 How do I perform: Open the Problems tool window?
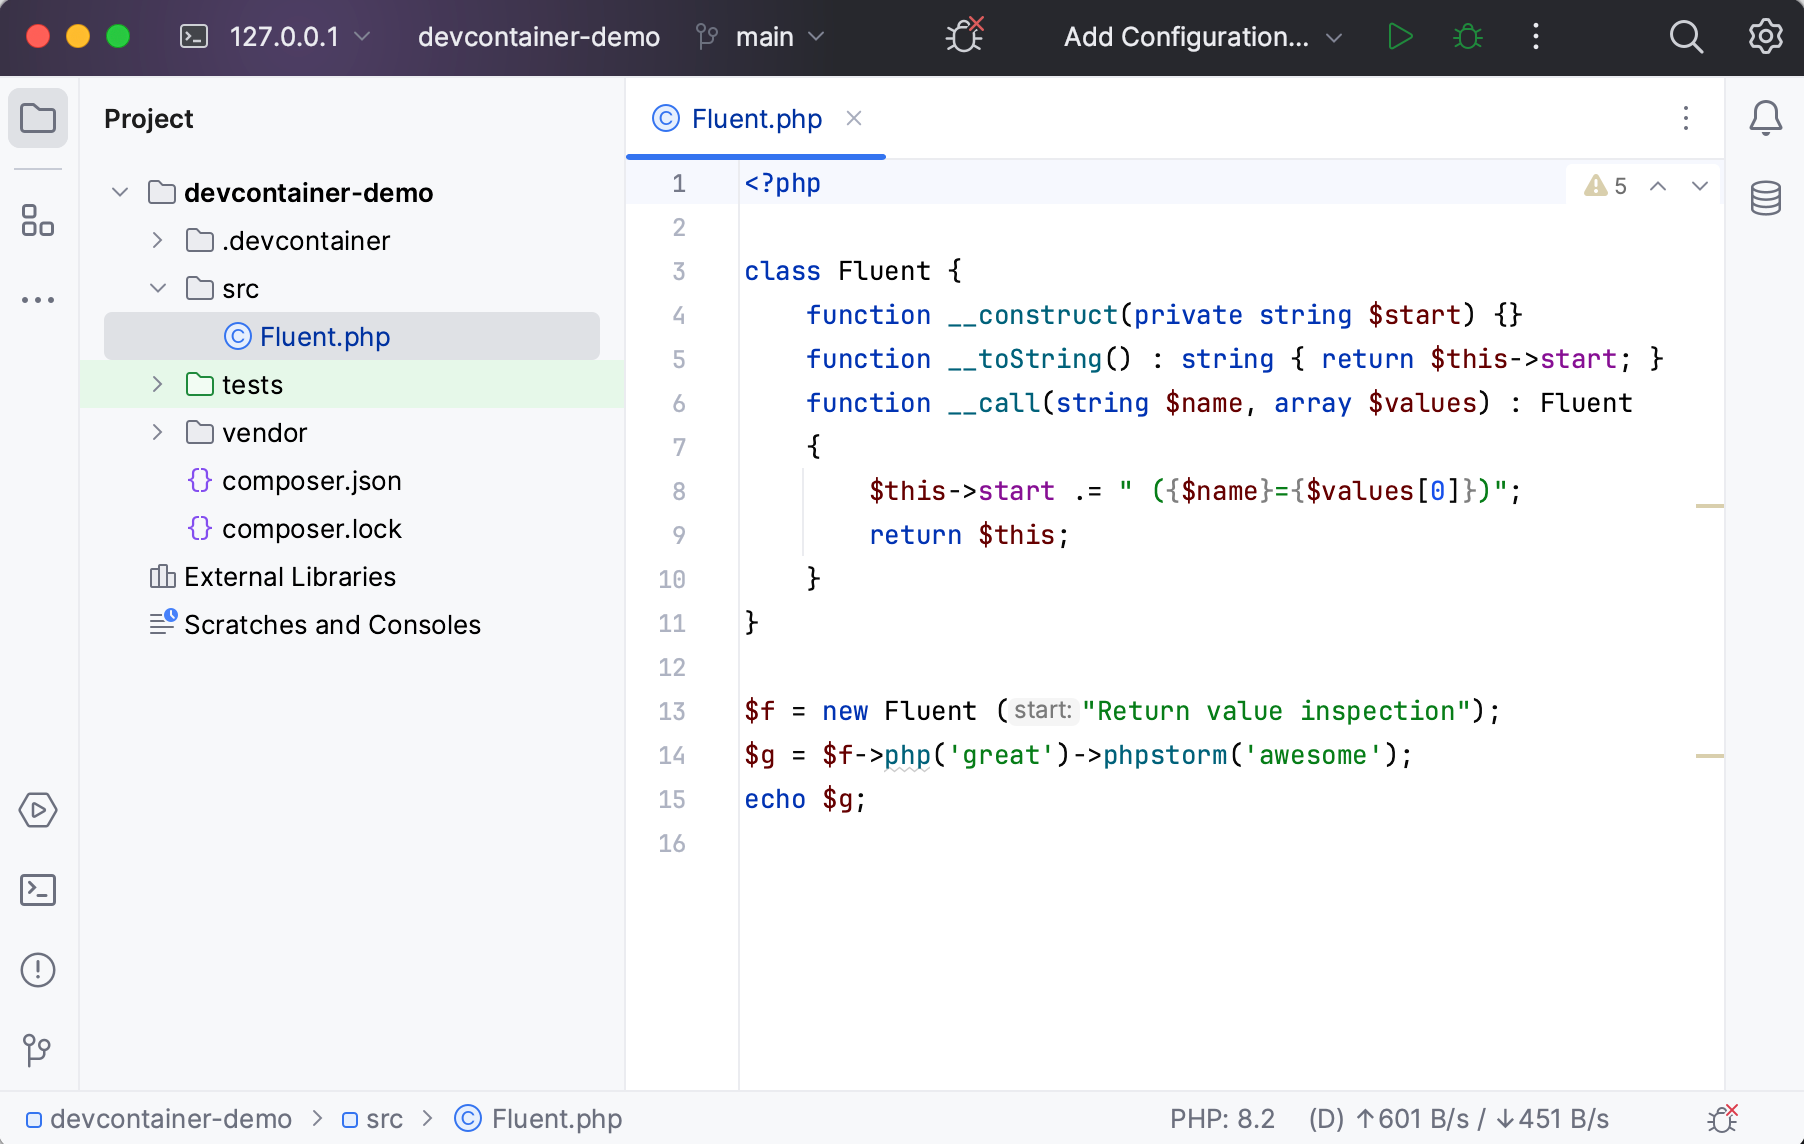[38, 969]
